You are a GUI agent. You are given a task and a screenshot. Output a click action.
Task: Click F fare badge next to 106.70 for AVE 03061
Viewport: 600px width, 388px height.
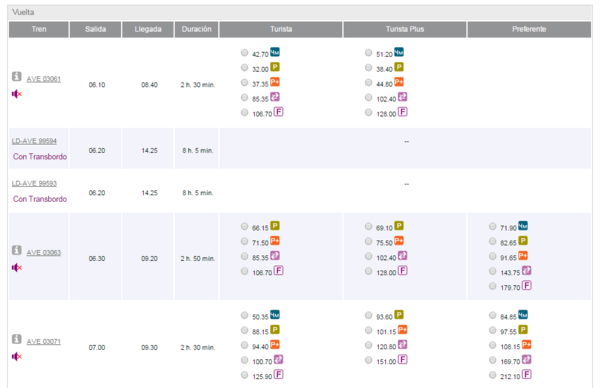click(279, 112)
